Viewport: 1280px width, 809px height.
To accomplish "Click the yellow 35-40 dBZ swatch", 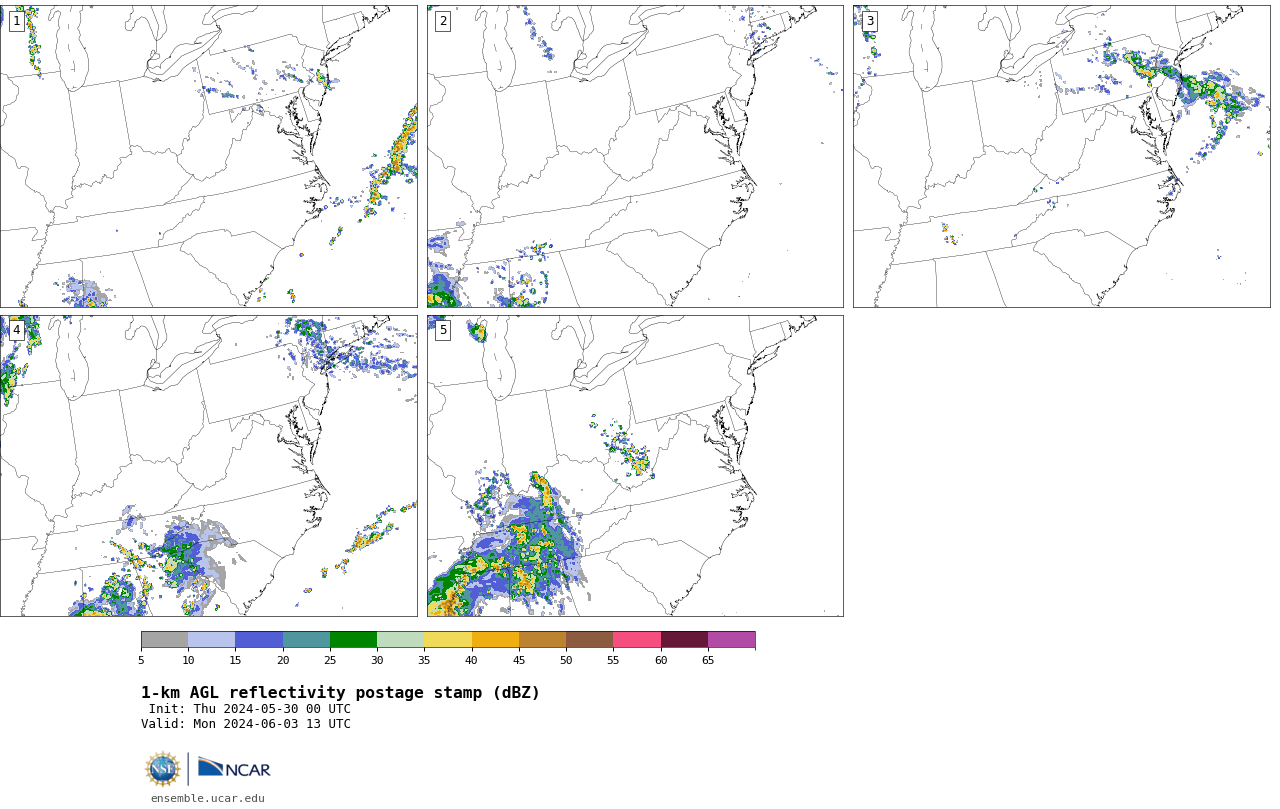I will [x=448, y=640].
